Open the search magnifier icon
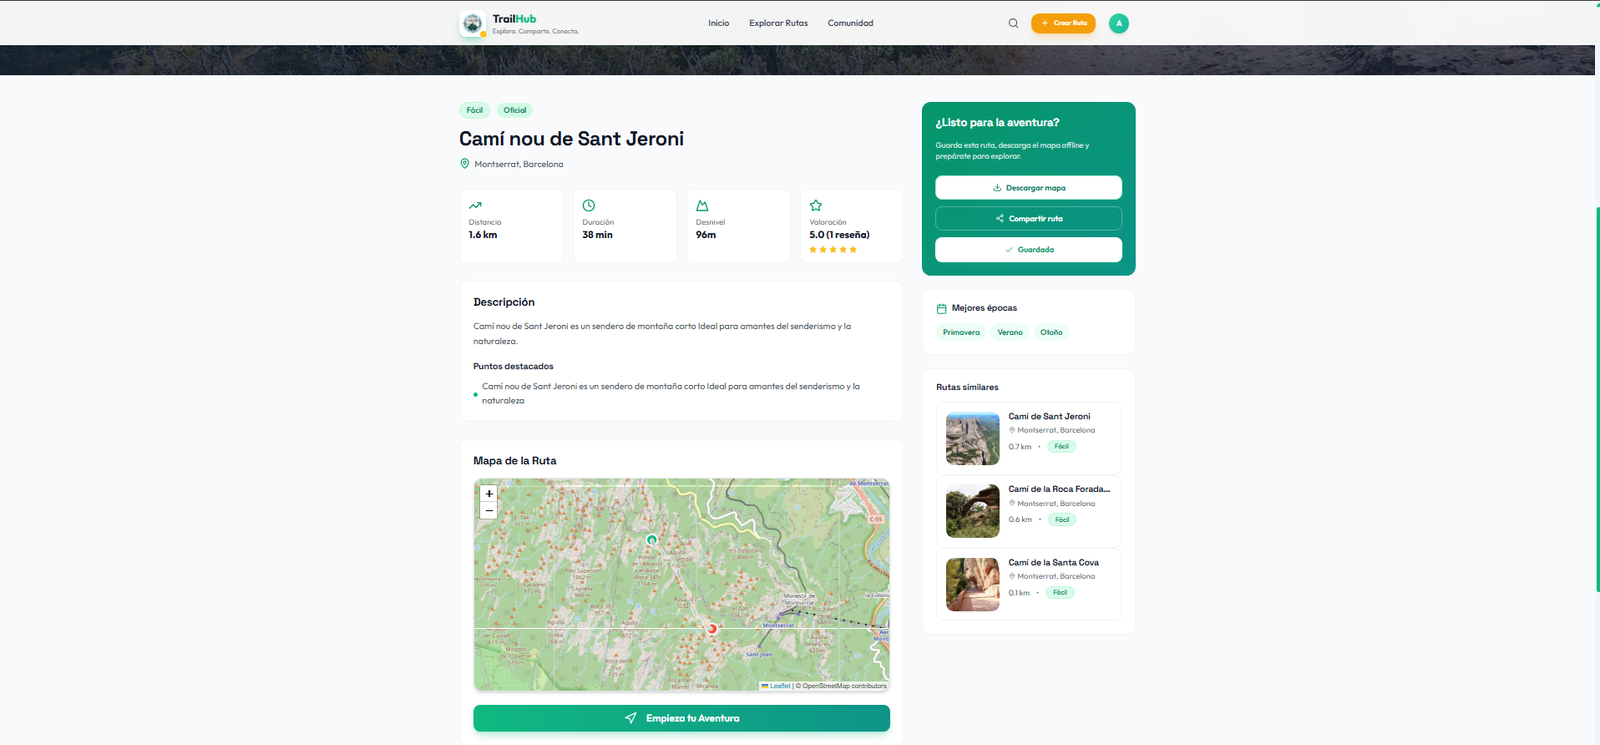Viewport: 1600px width, 745px height. pyautogui.click(x=1013, y=23)
